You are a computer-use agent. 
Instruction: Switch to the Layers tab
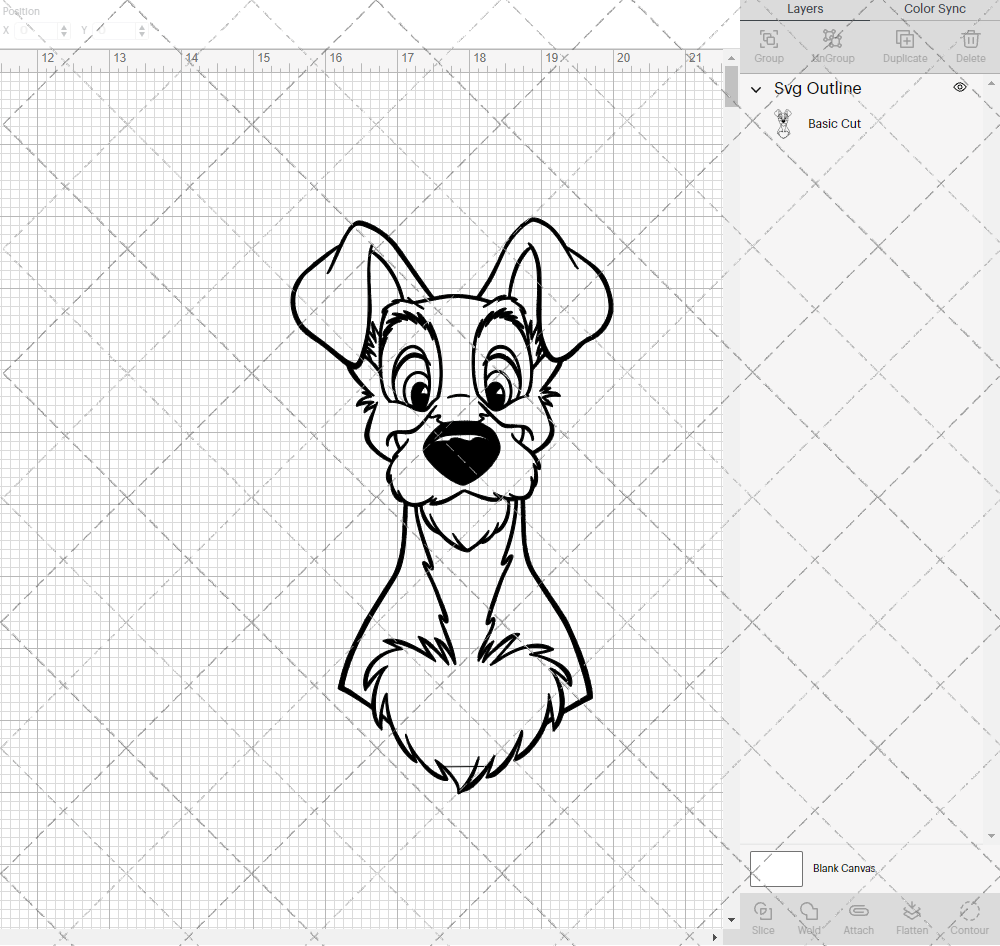click(805, 9)
